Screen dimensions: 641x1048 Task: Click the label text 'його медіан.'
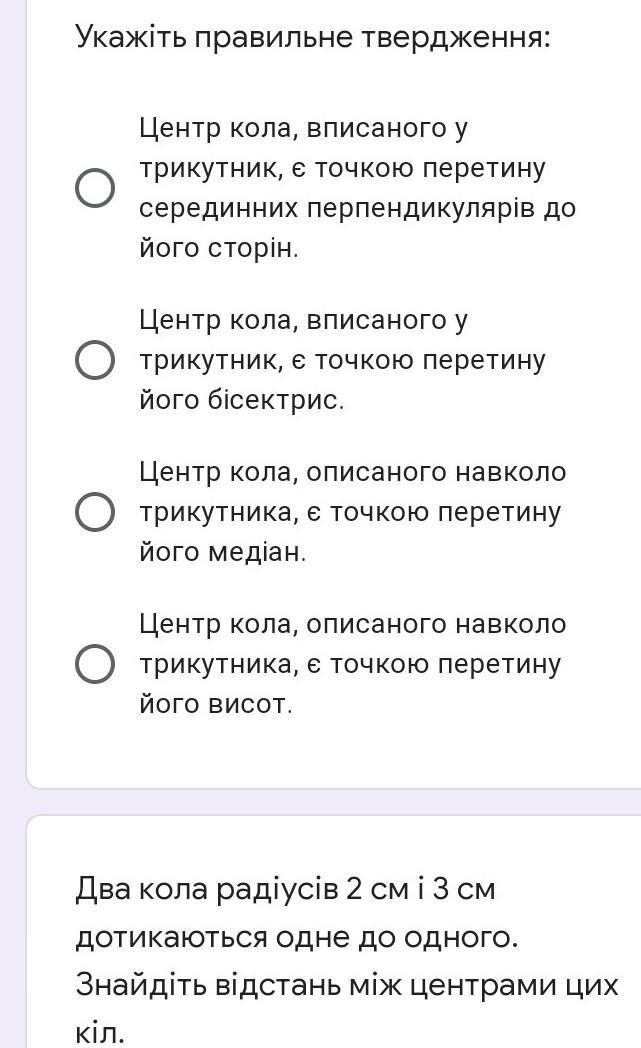pos(222,552)
